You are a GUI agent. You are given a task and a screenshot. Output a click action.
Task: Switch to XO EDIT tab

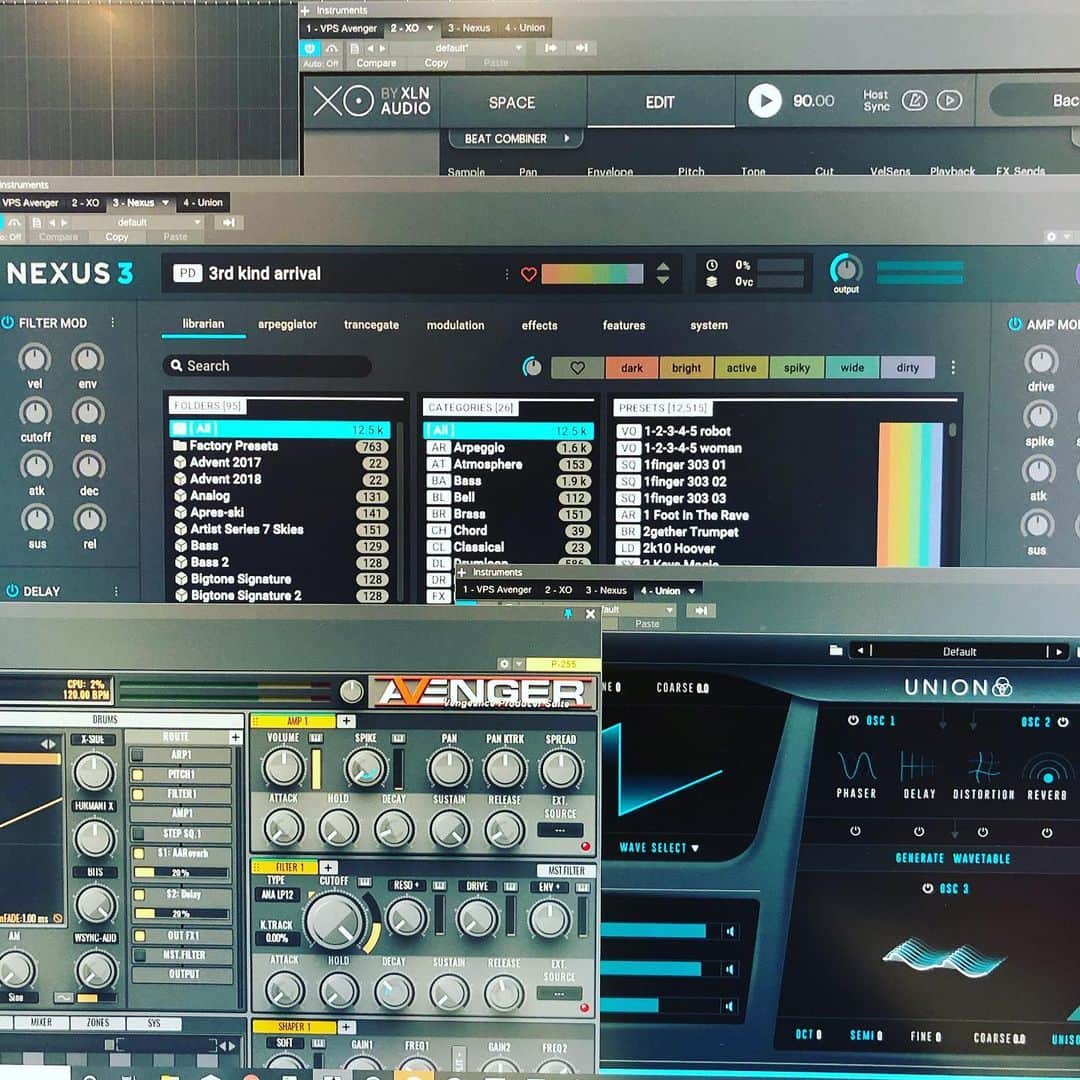[660, 102]
